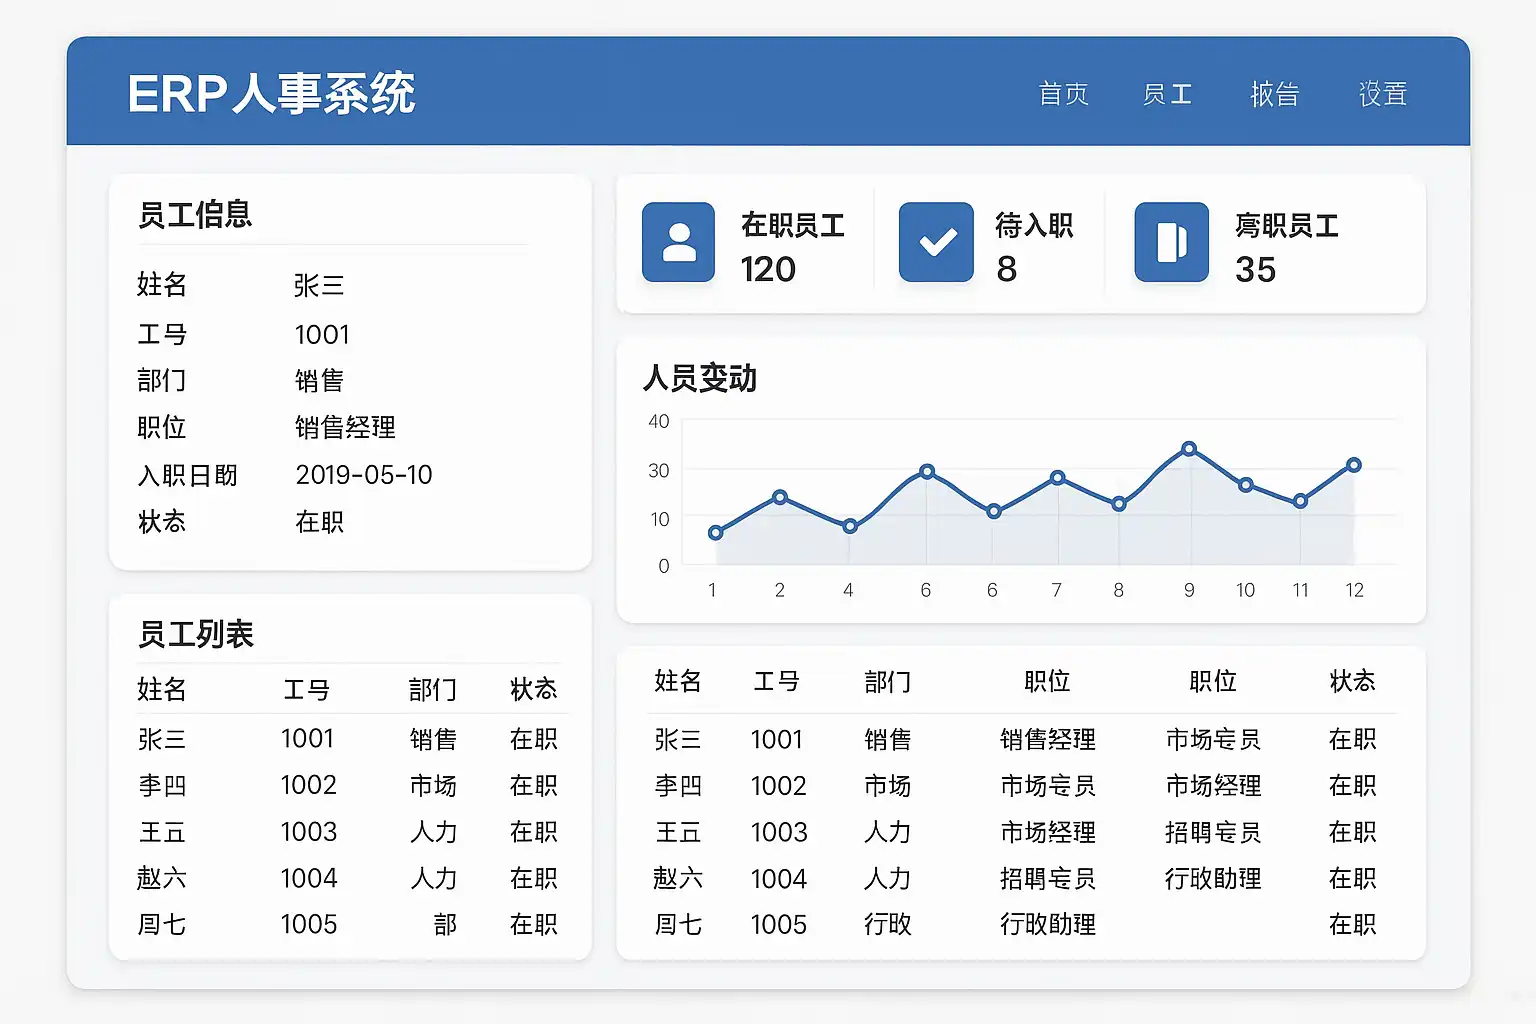The width and height of the screenshot is (1536, 1024).
Task: Click the 人员变动 chart heading
Action: coord(700,378)
